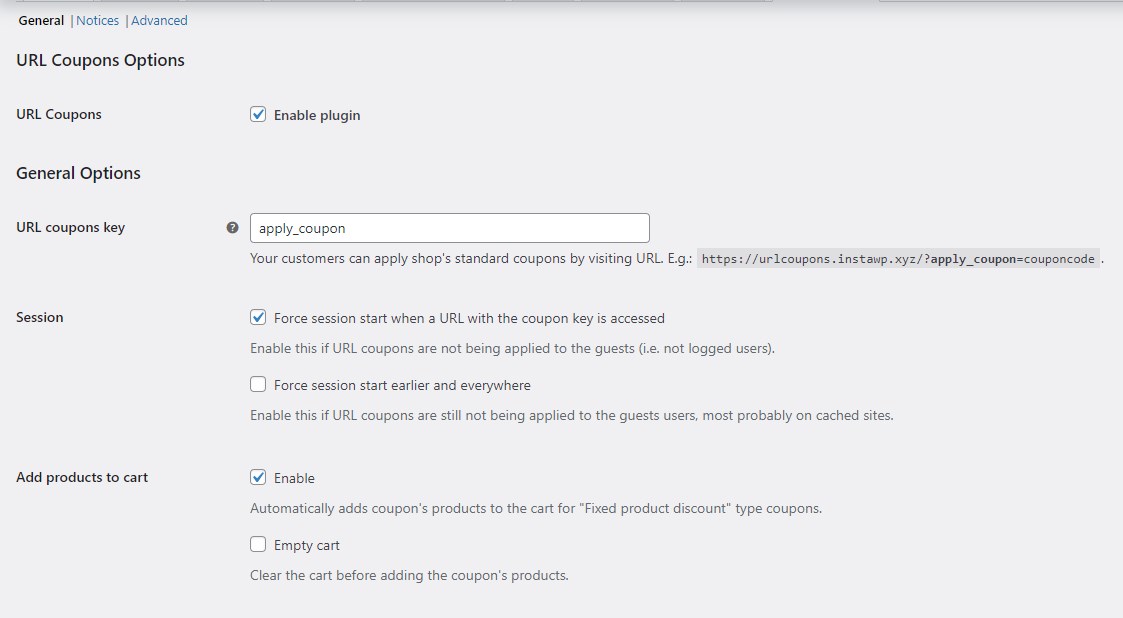This screenshot has width=1123, height=618.
Task: Disable the Enable plugin checkbox
Action: (x=258, y=114)
